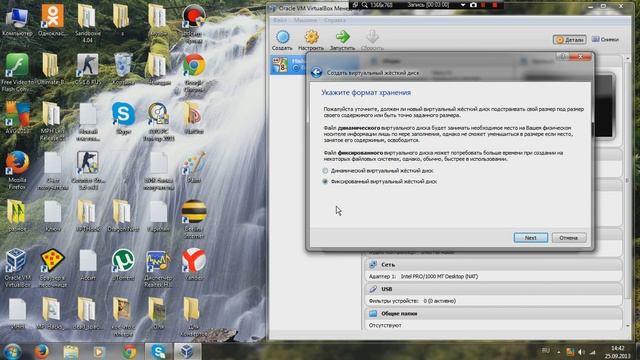Open the Beeline Internet striped ball icon
This screenshot has height=360, width=640.
[193, 219]
